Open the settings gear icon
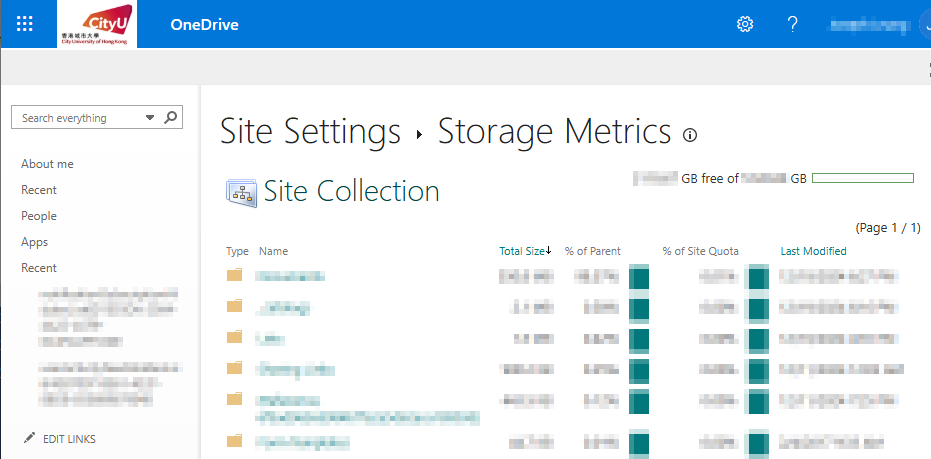This screenshot has height=459, width=931. (x=745, y=24)
